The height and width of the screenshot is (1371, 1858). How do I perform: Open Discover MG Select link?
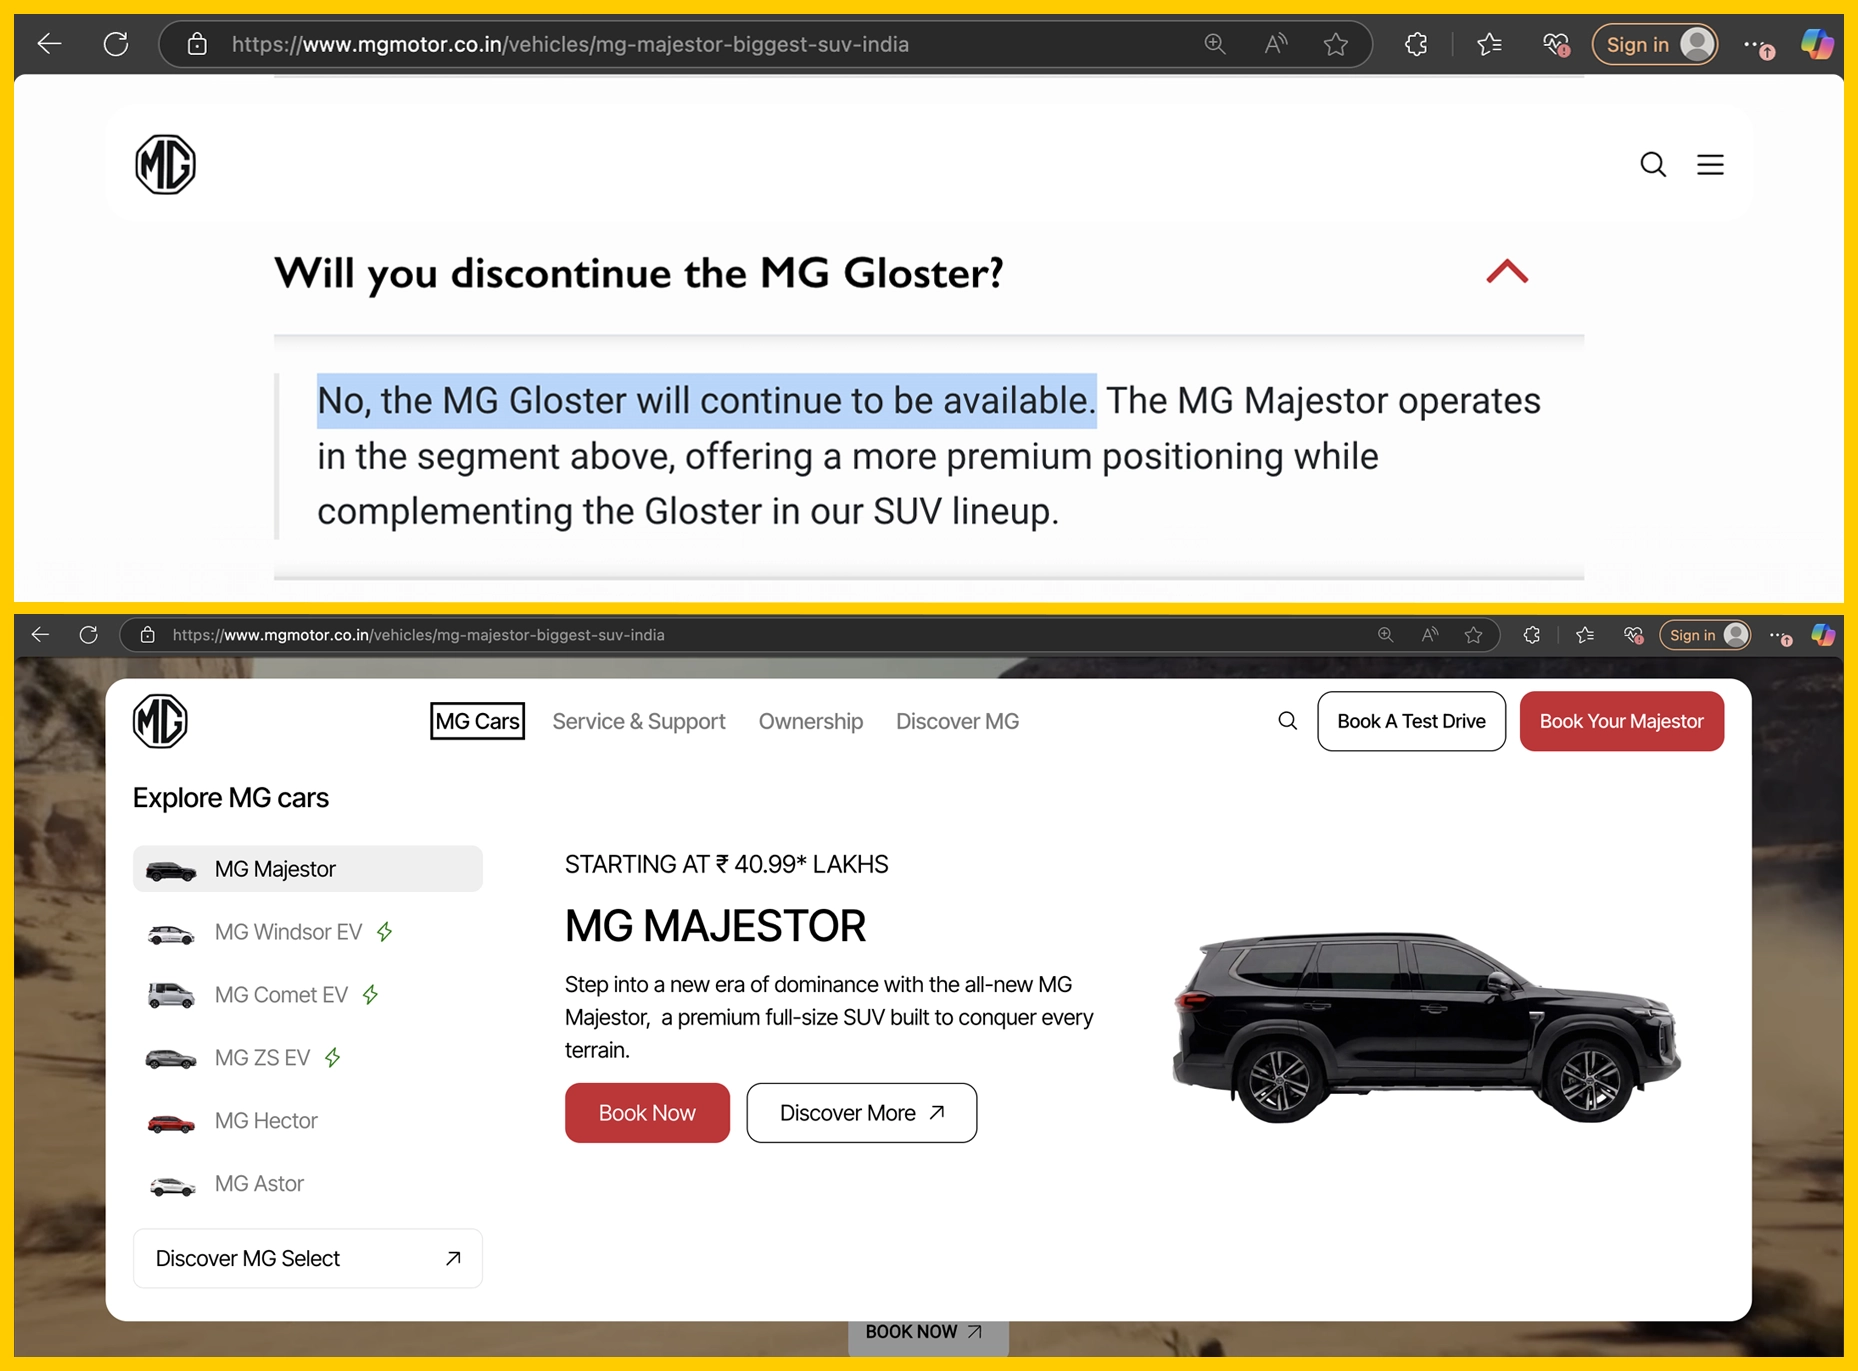tap(308, 1258)
